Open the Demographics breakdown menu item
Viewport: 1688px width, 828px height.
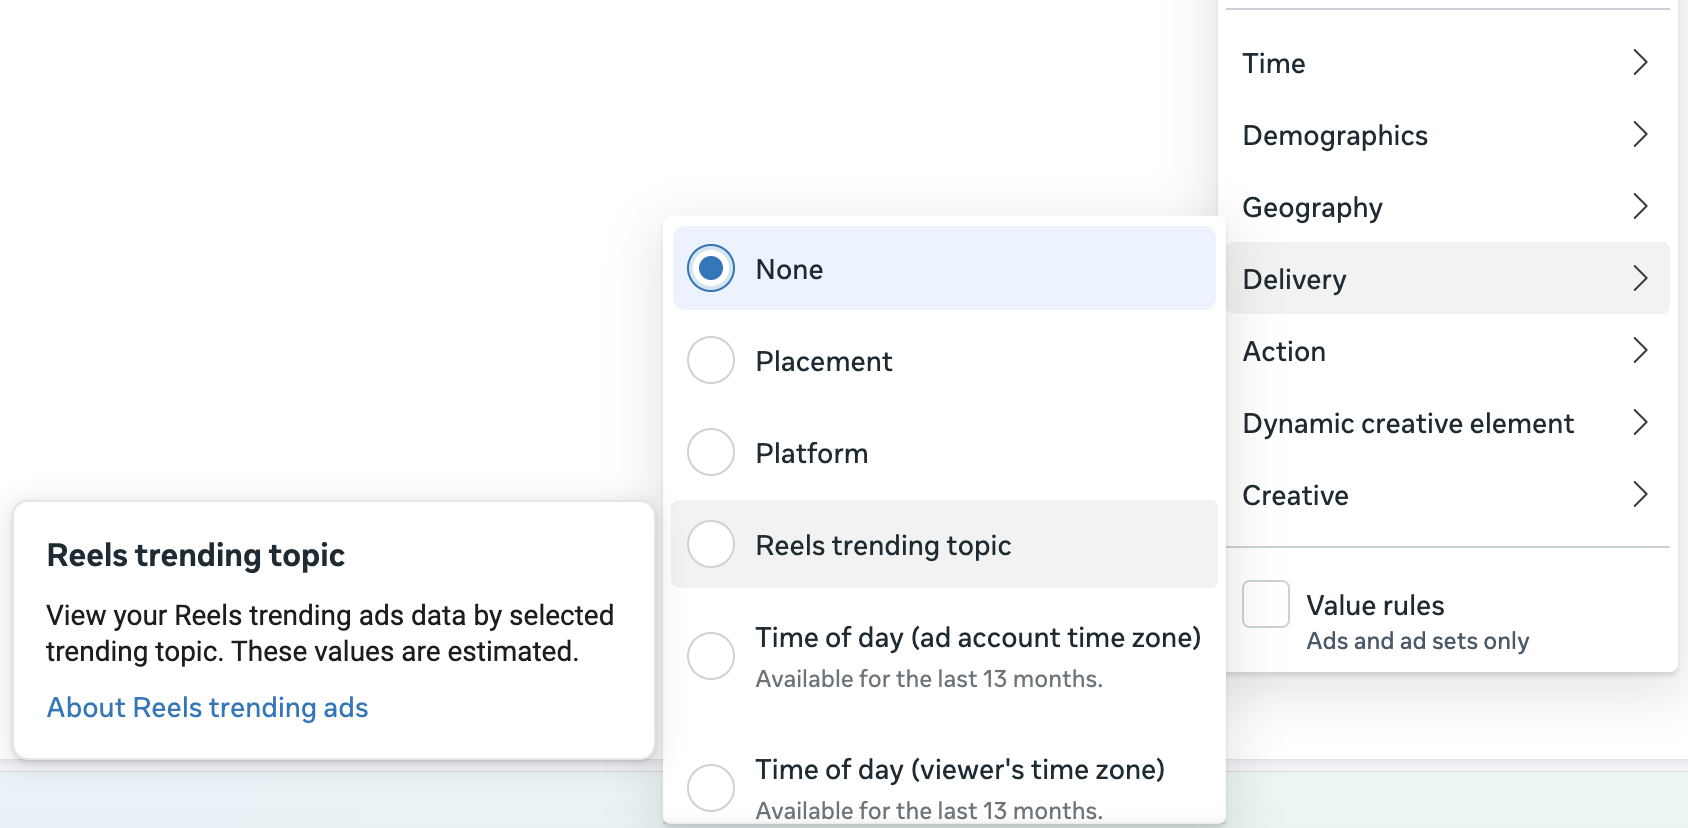(x=1334, y=136)
